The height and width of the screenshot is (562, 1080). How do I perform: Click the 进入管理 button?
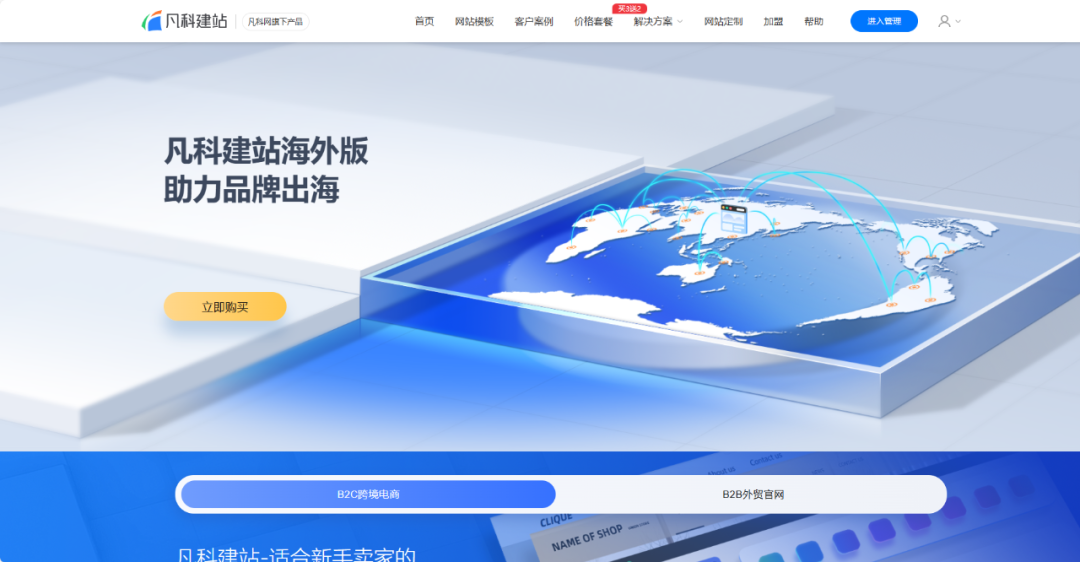point(884,21)
